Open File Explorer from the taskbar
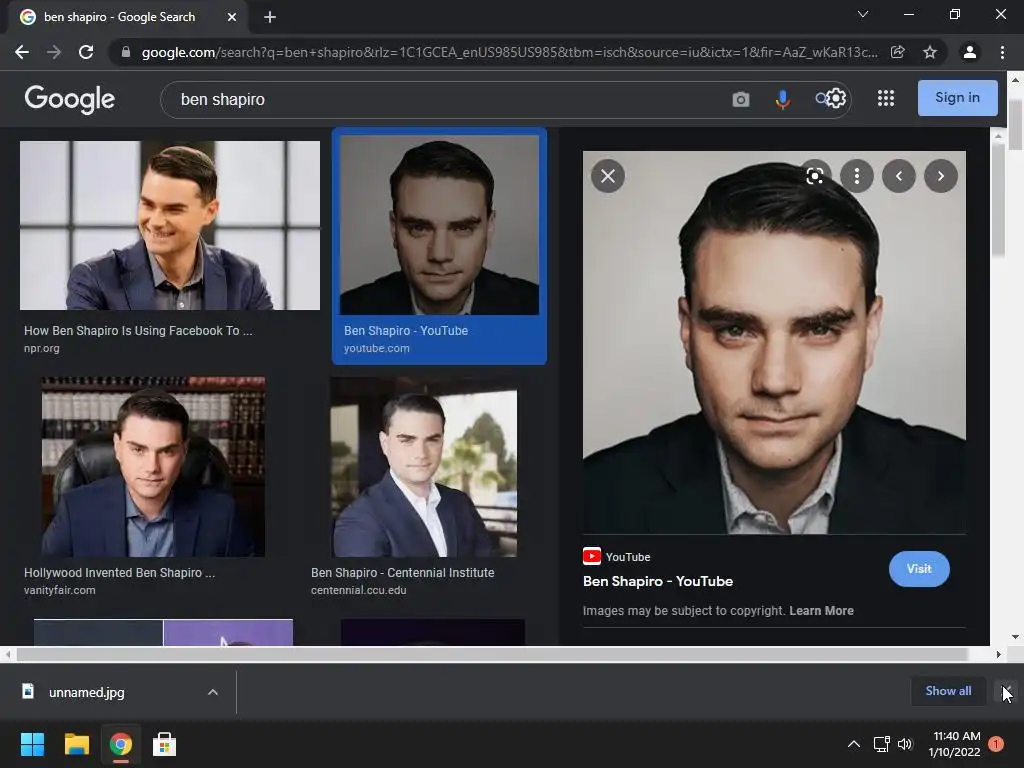This screenshot has width=1024, height=768. [76, 744]
